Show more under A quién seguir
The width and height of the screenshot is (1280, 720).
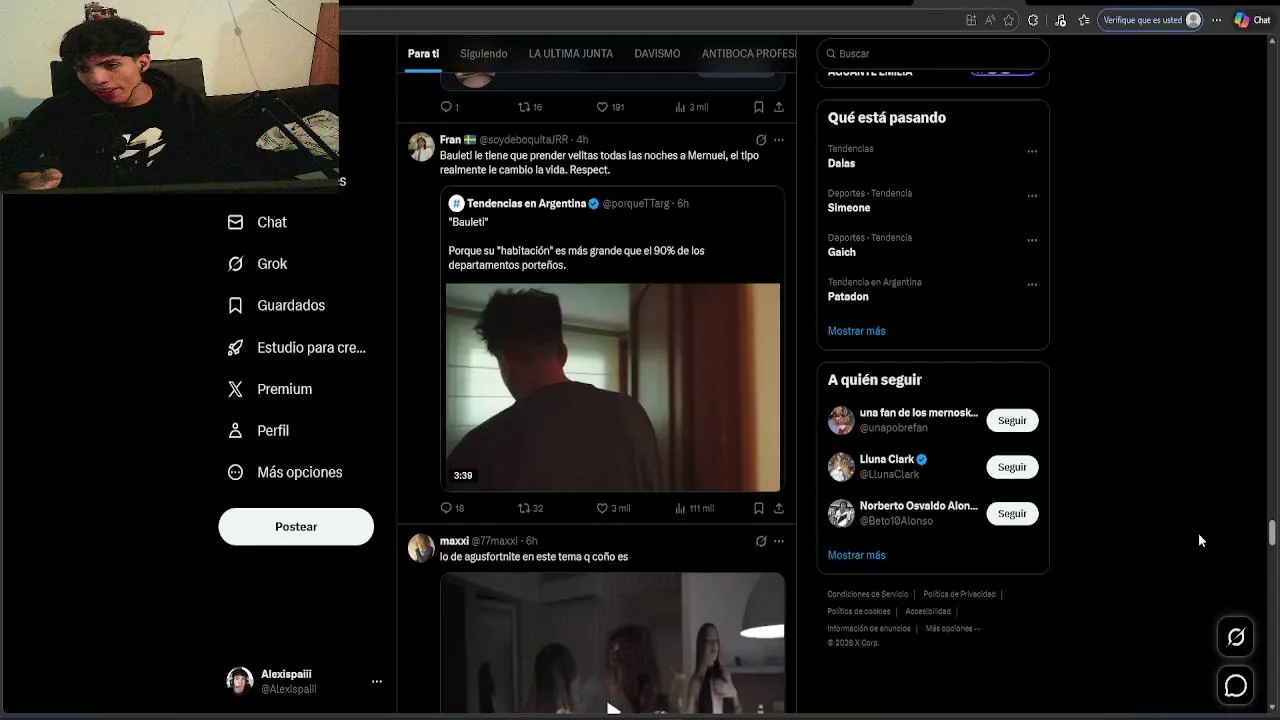tap(856, 555)
